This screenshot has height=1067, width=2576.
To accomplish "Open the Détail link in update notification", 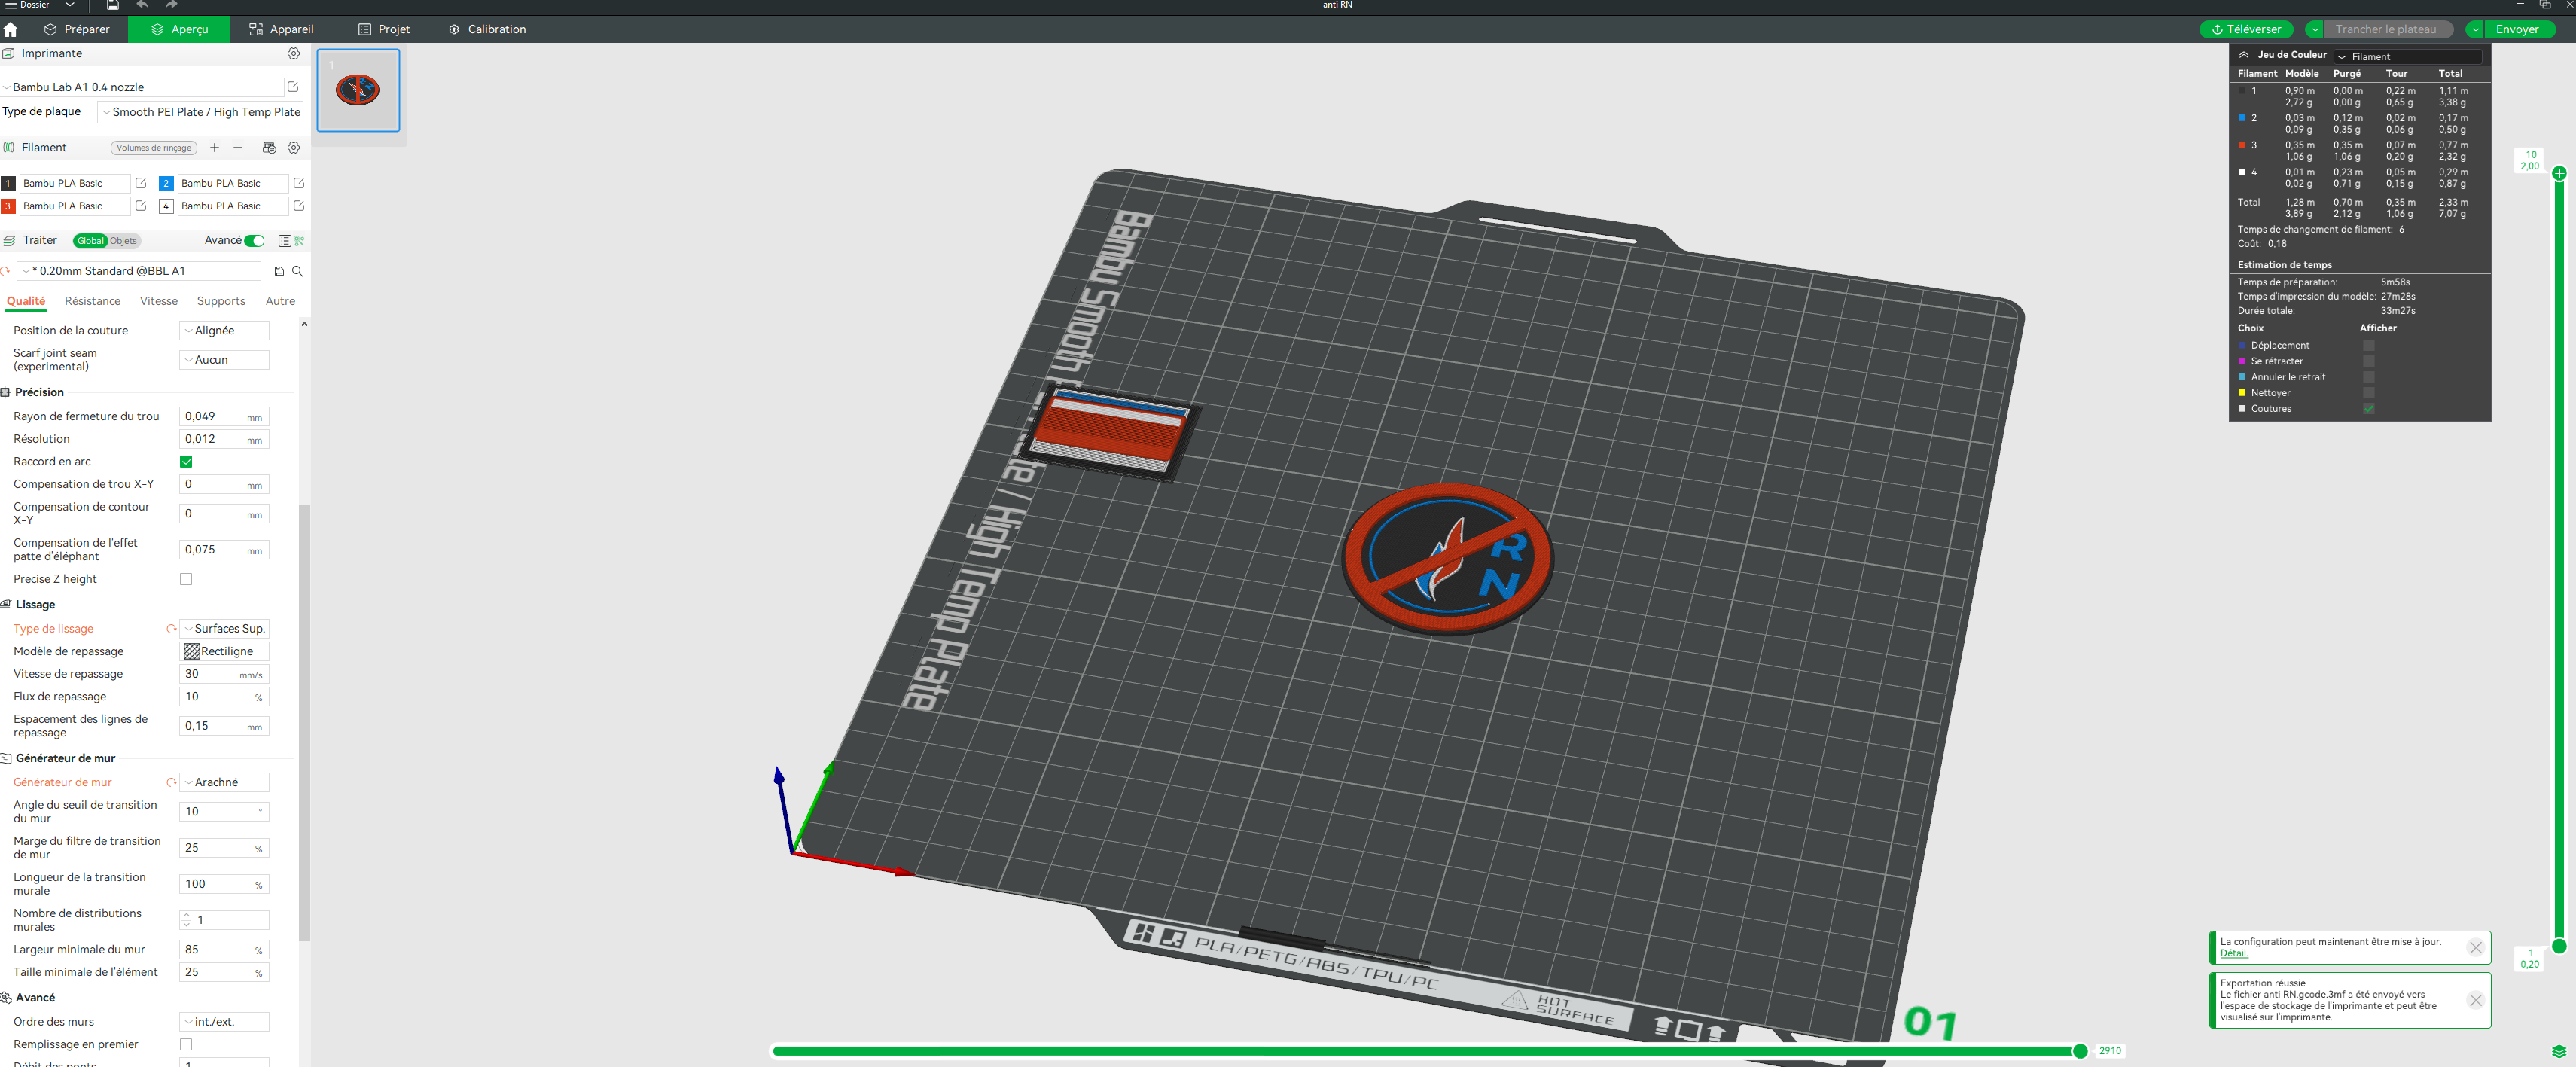I will 2233,953.
